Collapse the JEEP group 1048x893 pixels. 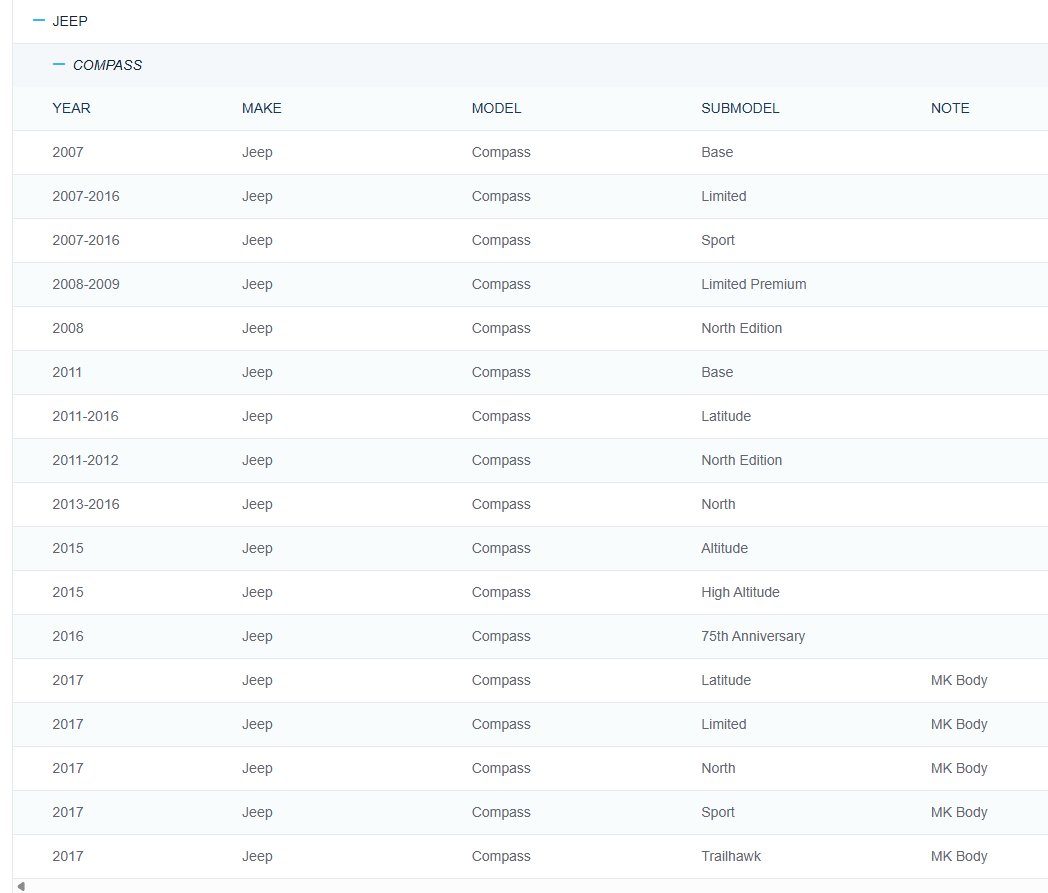[39, 20]
